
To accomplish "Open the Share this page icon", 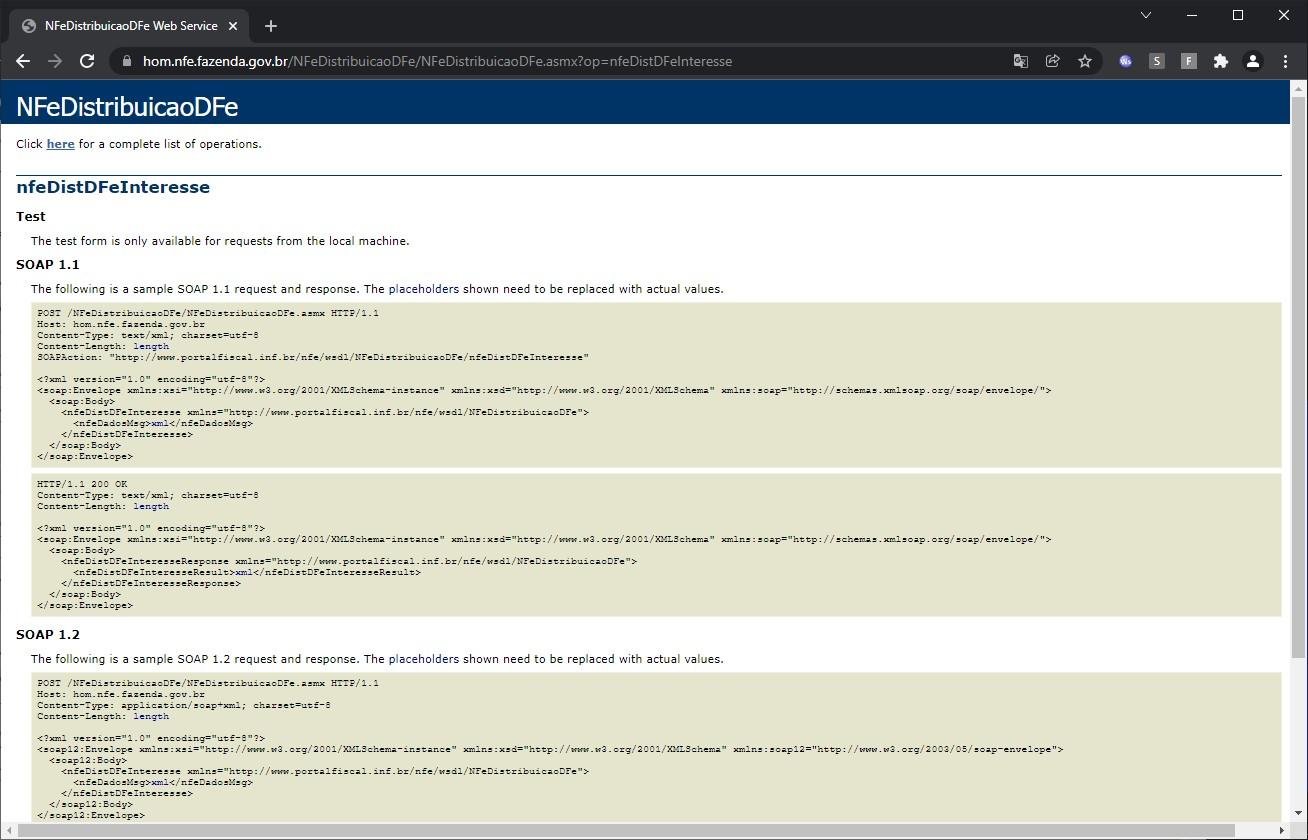I will [x=1053, y=61].
